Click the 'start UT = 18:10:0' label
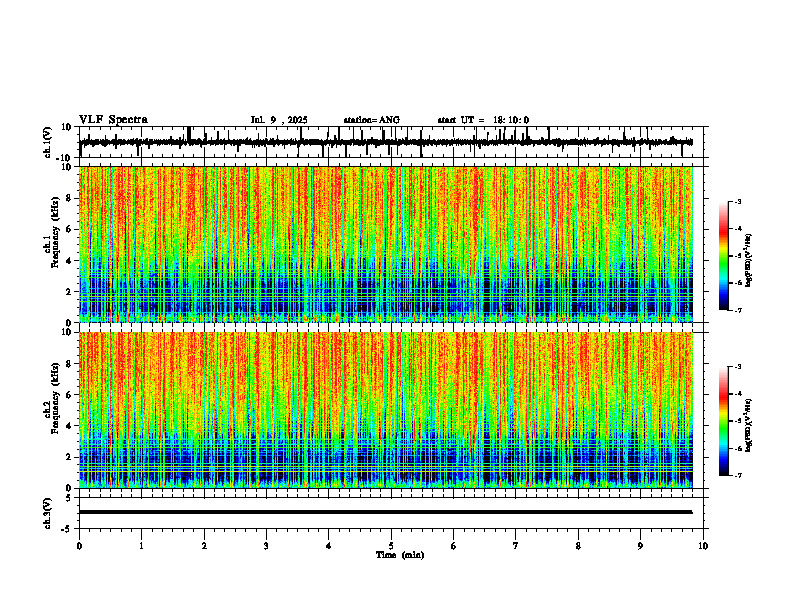 coord(483,120)
